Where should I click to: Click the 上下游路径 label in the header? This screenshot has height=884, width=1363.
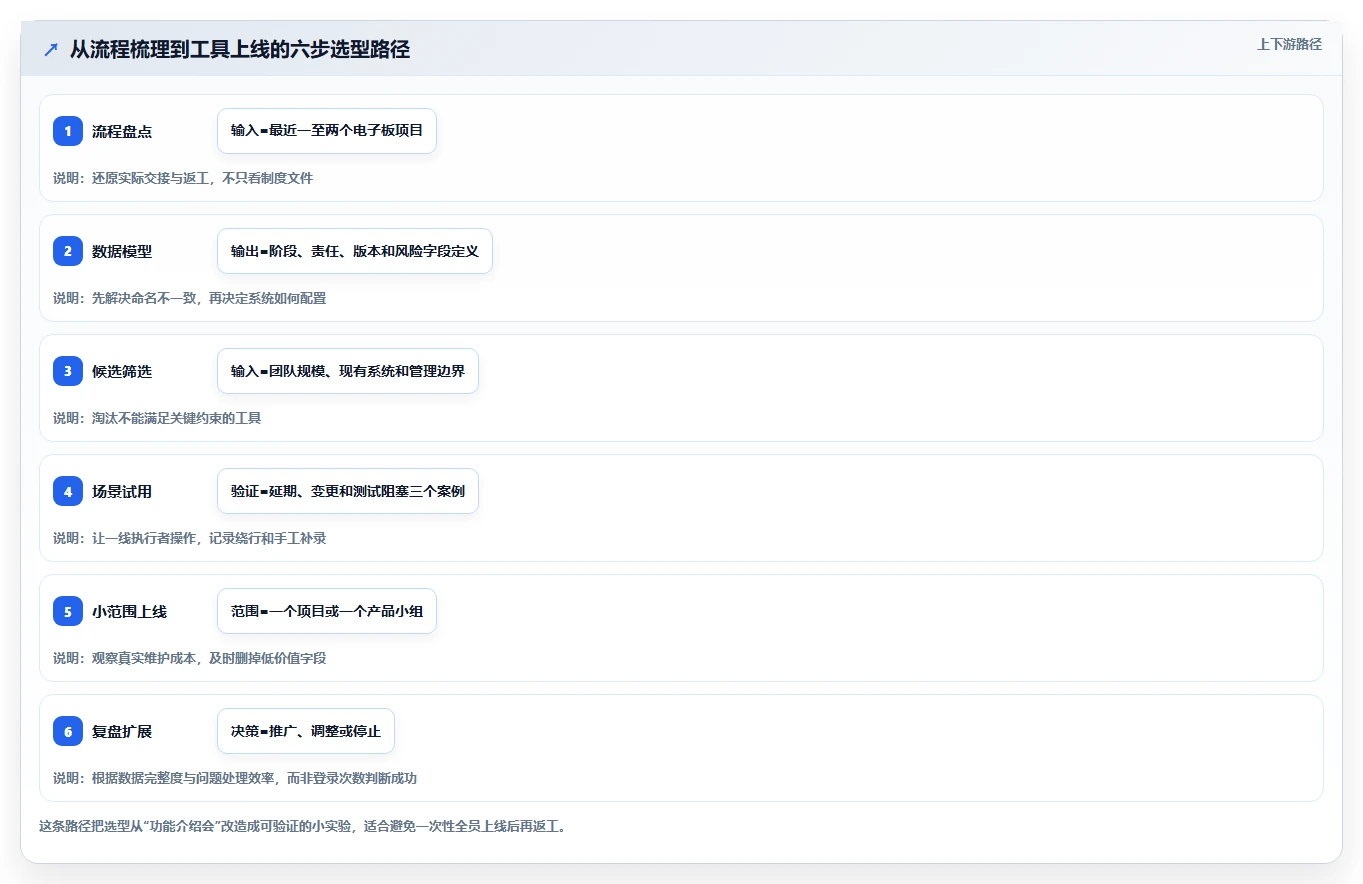(1289, 44)
